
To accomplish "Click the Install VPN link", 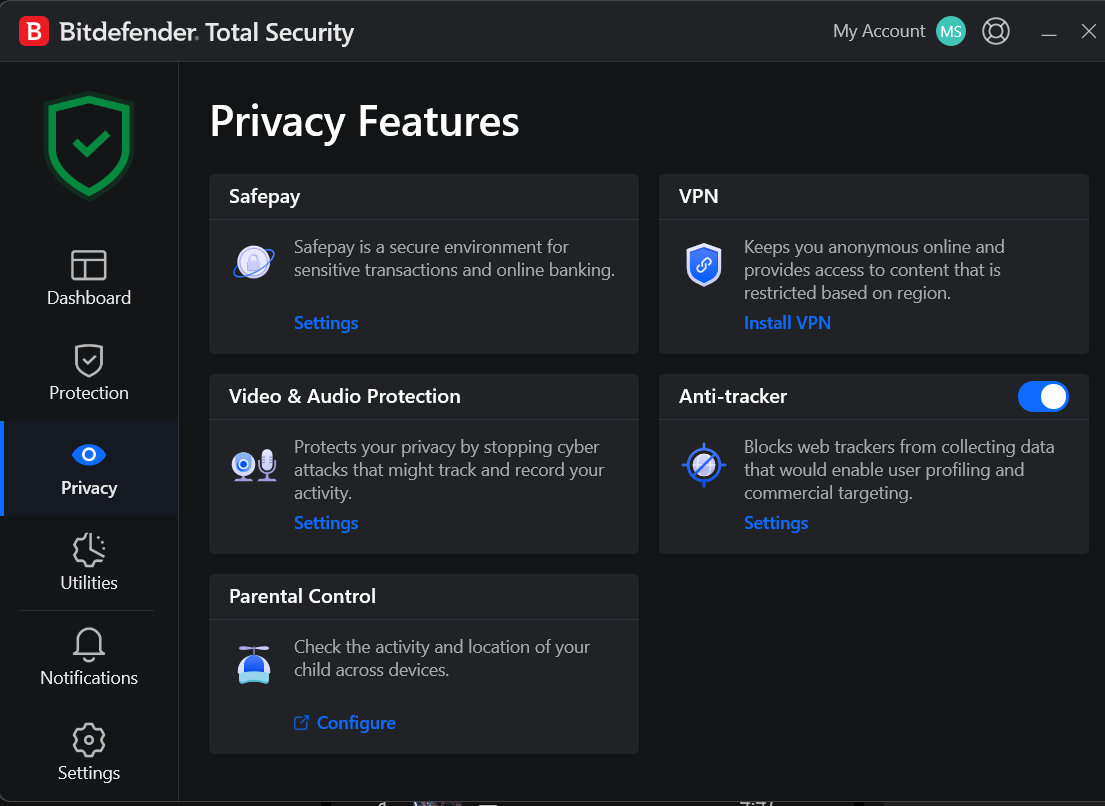I will [x=787, y=323].
